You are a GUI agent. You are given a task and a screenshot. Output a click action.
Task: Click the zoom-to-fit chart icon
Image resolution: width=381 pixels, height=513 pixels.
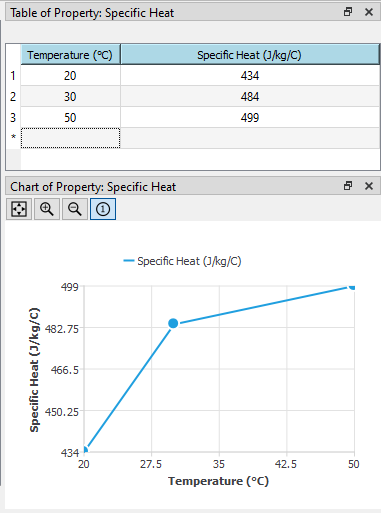[x=19, y=209]
